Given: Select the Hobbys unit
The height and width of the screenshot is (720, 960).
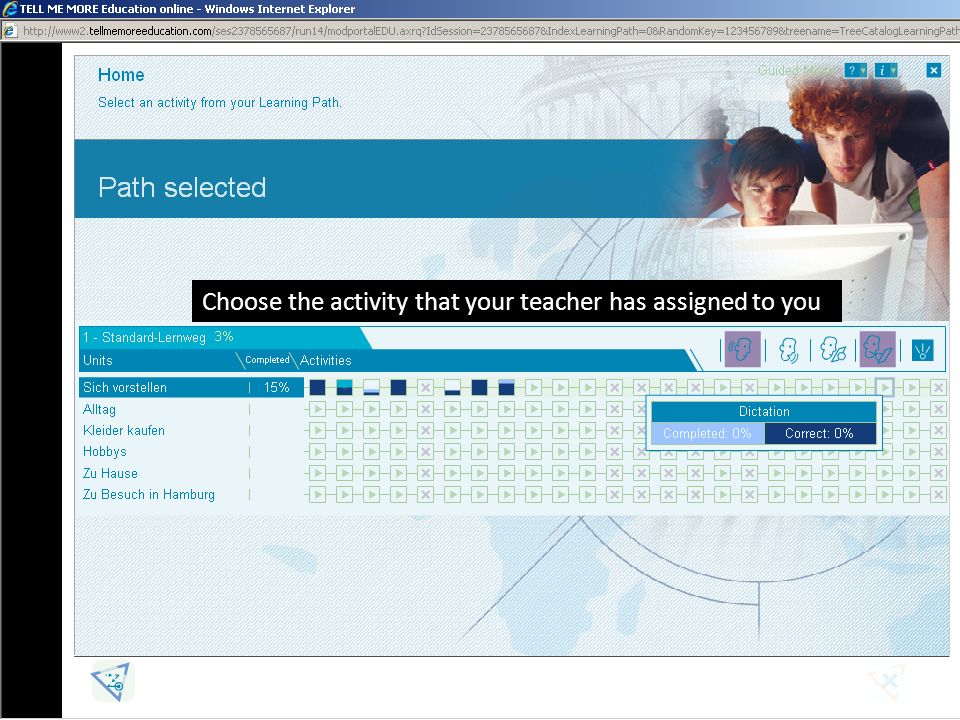Looking at the screenshot, I should (x=105, y=452).
